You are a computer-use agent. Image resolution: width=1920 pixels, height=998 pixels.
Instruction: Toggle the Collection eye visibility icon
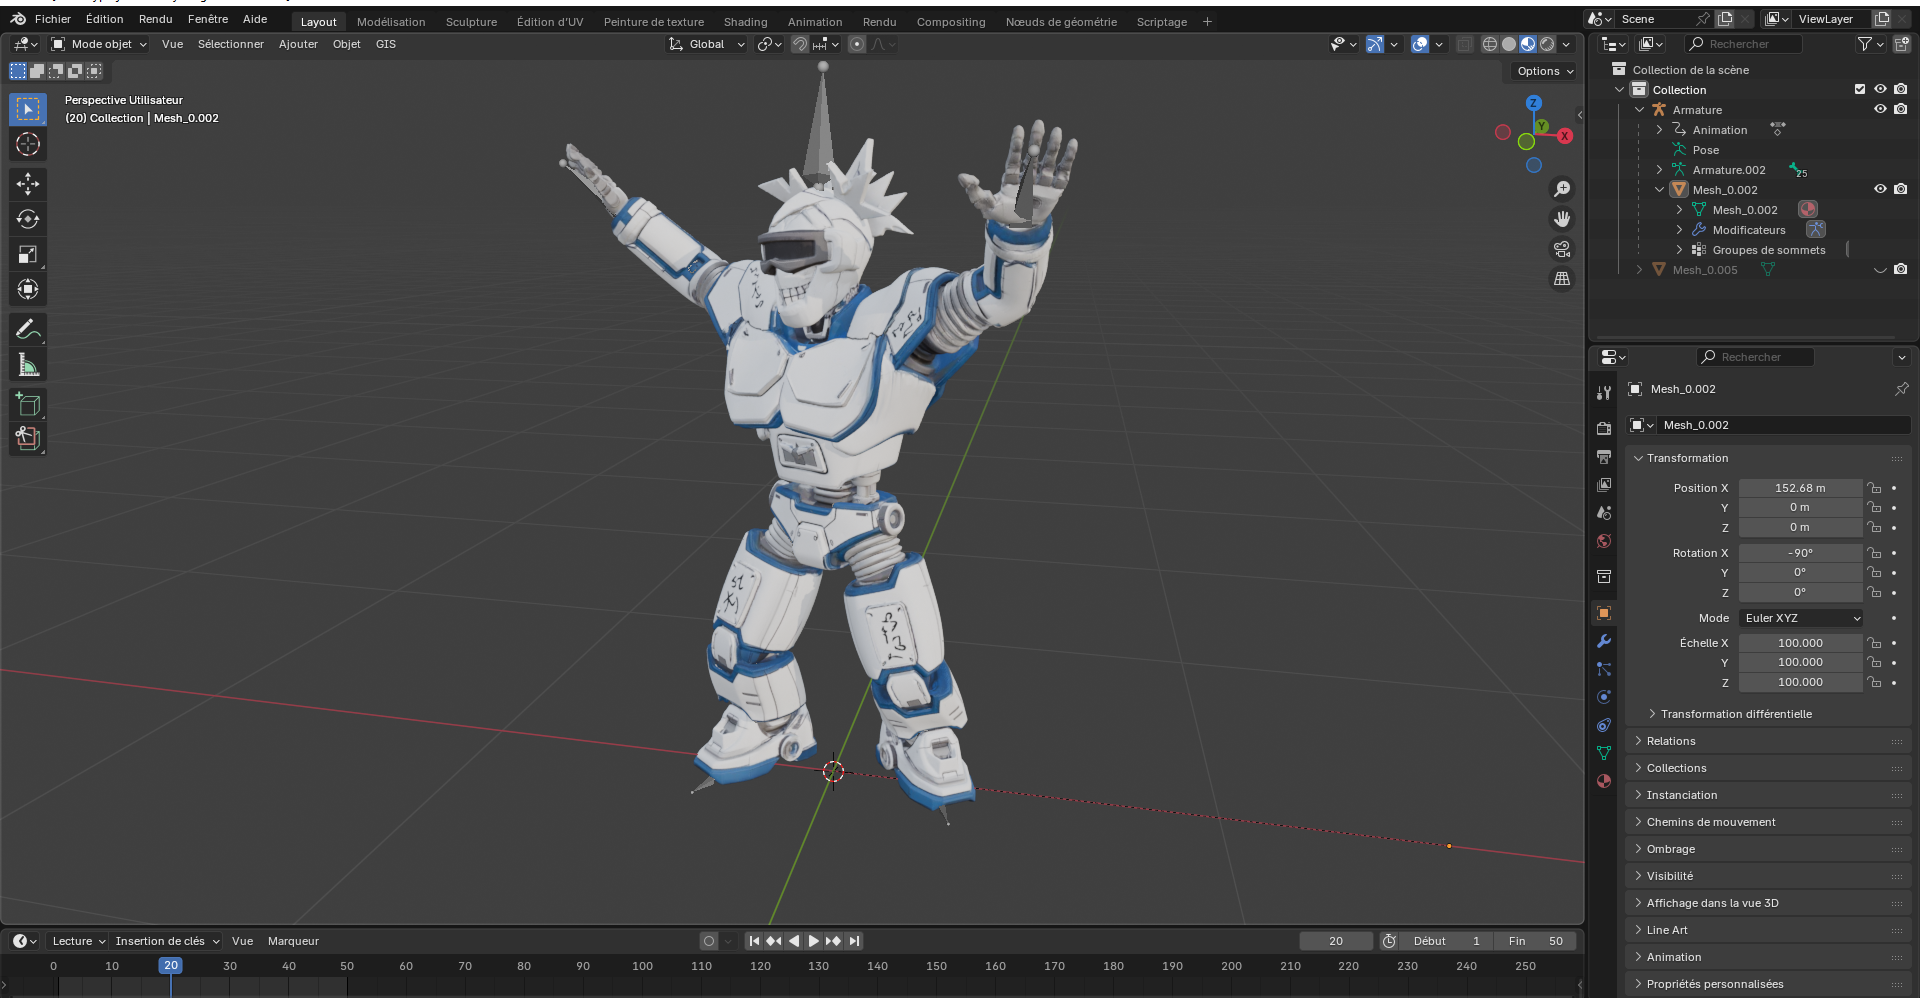(1880, 90)
